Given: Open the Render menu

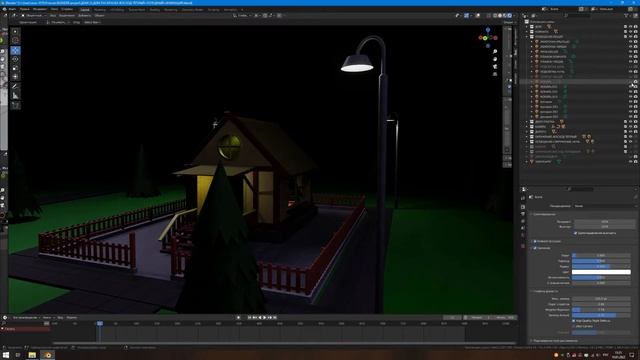Looking at the screenshot, I should click(40, 9).
